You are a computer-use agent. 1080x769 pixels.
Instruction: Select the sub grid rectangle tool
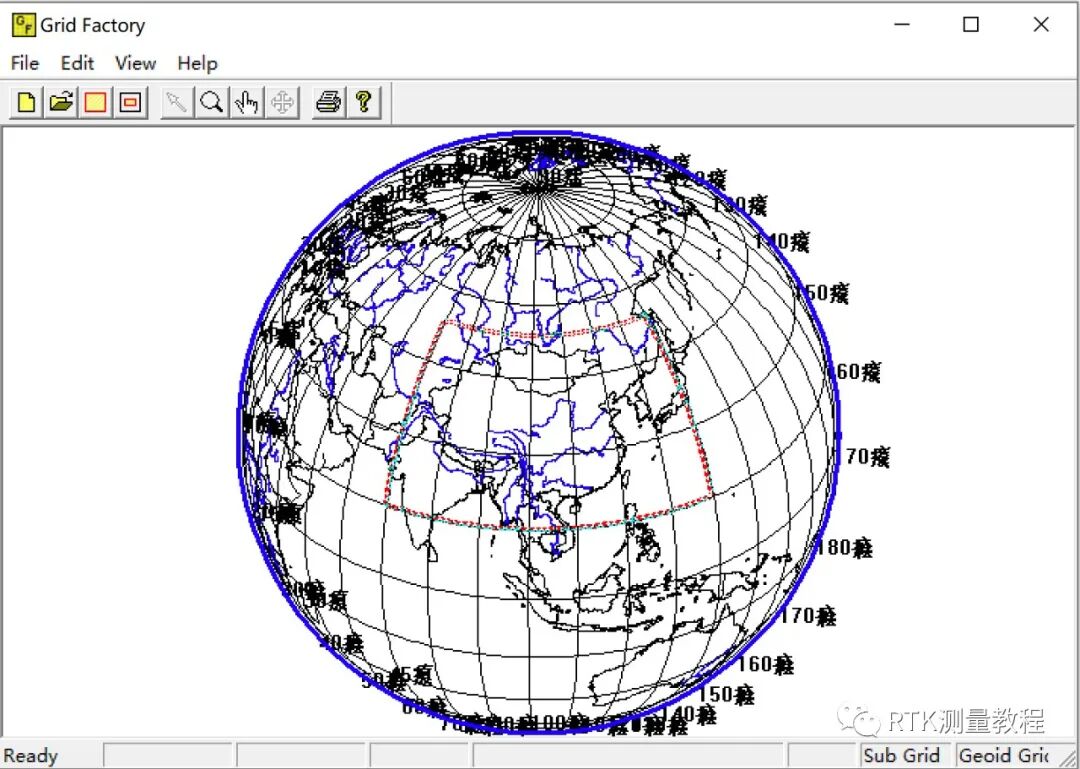click(x=130, y=103)
